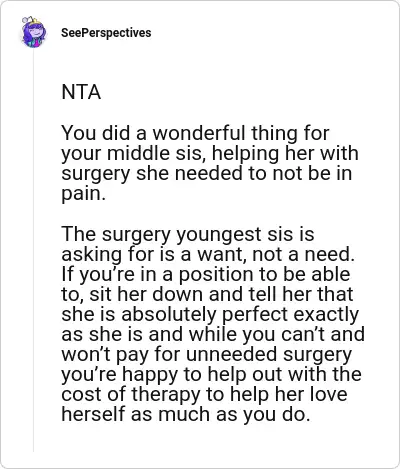Open the SeePerspectives username profile link
The height and width of the screenshot is (469, 400).
pyautogui.click(x=106, y=33)
